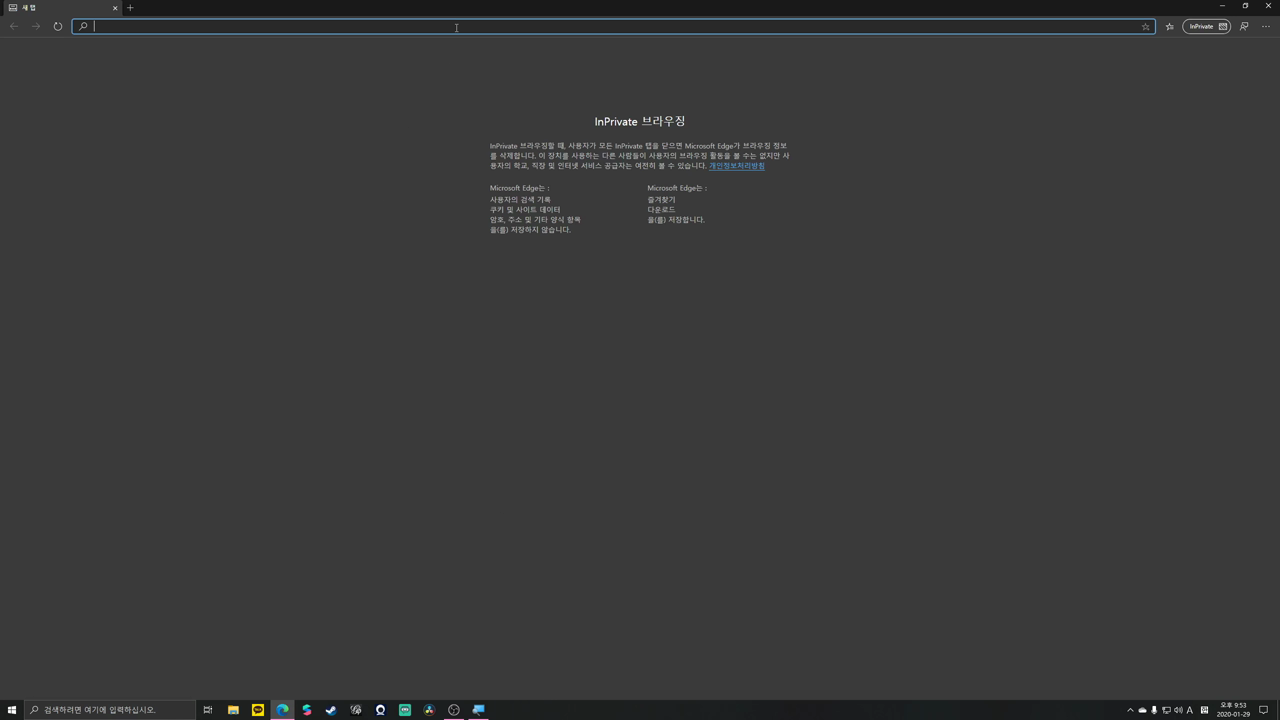Image resolution: width=1280 pixels, height=720 pixels.
Task: Open File Explorer from the taskbar
Action: click(233, 710)
